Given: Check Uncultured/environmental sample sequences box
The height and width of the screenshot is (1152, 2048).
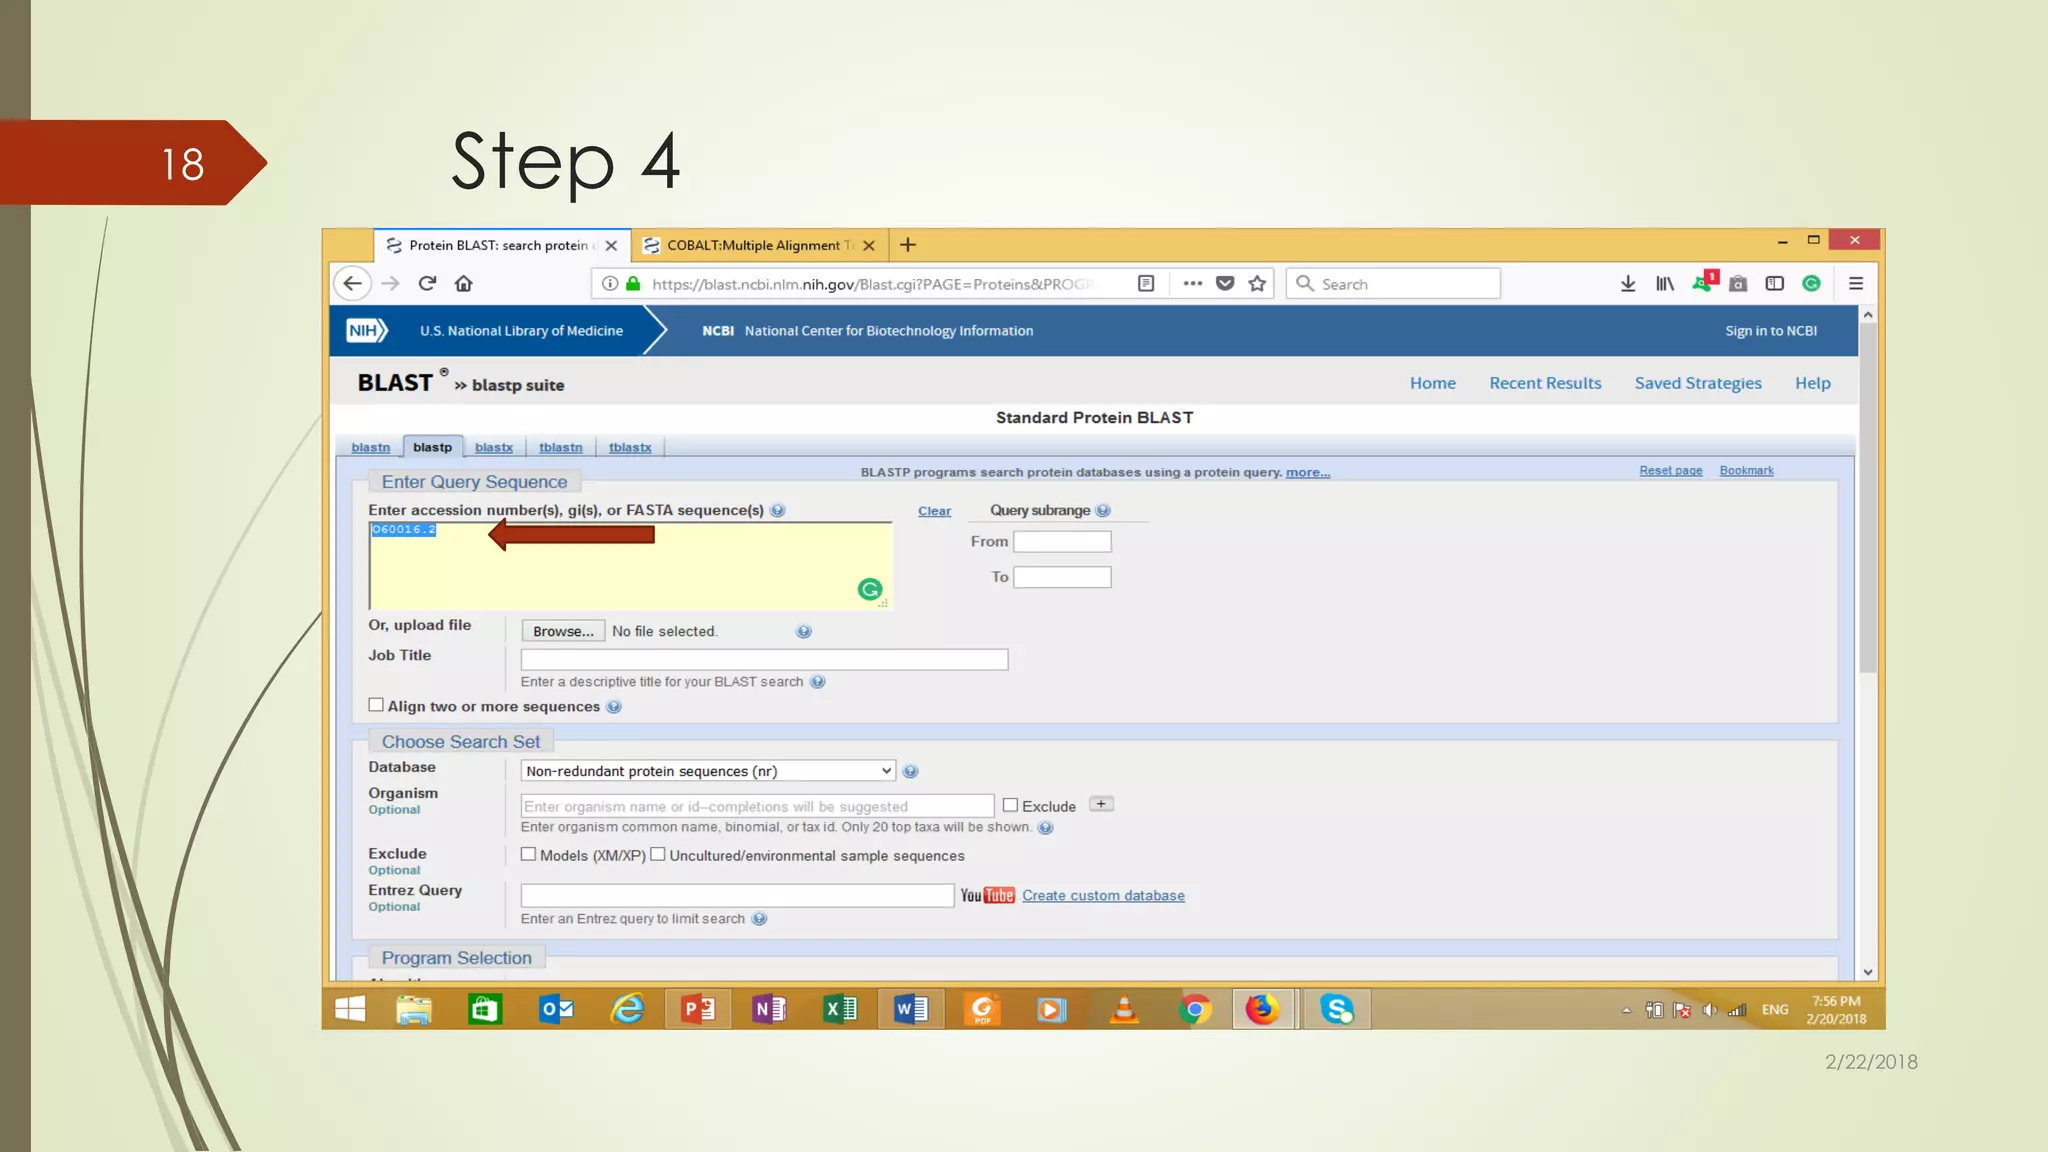Looking at the screenshot, I should click(x=658, y=855).
